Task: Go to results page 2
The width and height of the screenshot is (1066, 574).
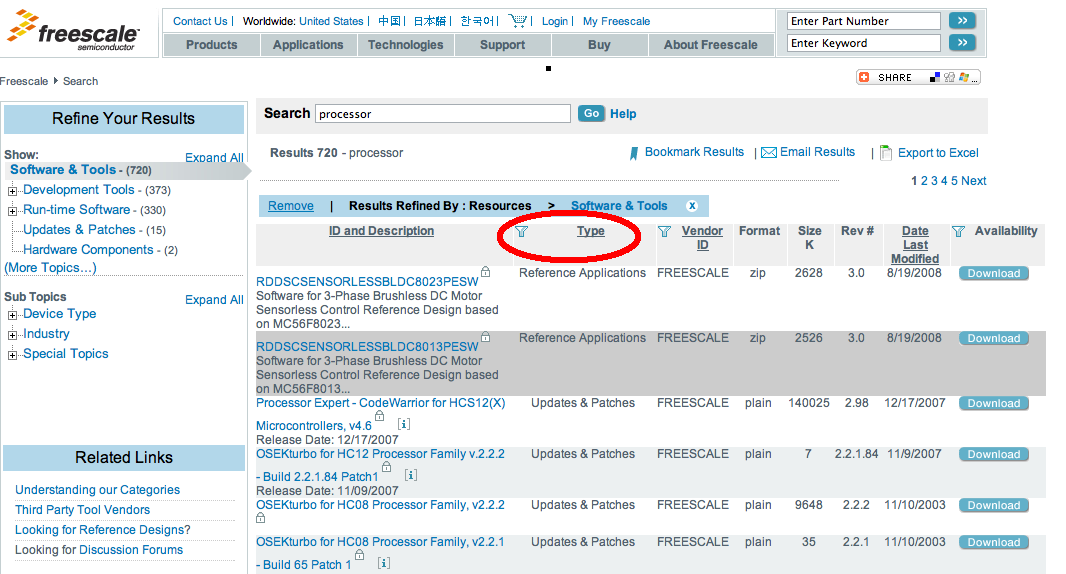Action: tap(924, 181)
